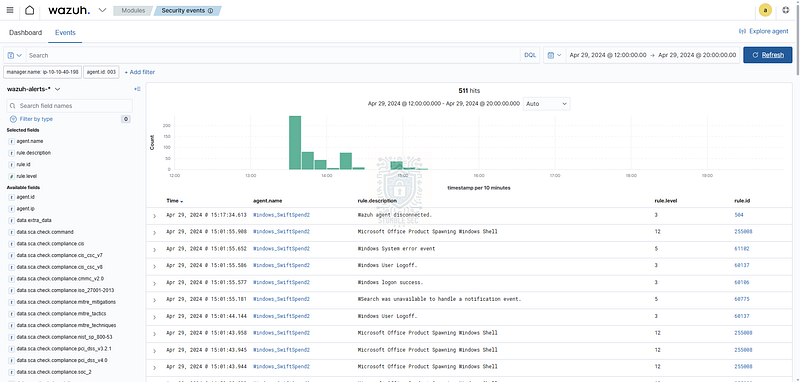Click Explore agent link
This screenshot has height=382, width=800.
(x=764, y=31)
